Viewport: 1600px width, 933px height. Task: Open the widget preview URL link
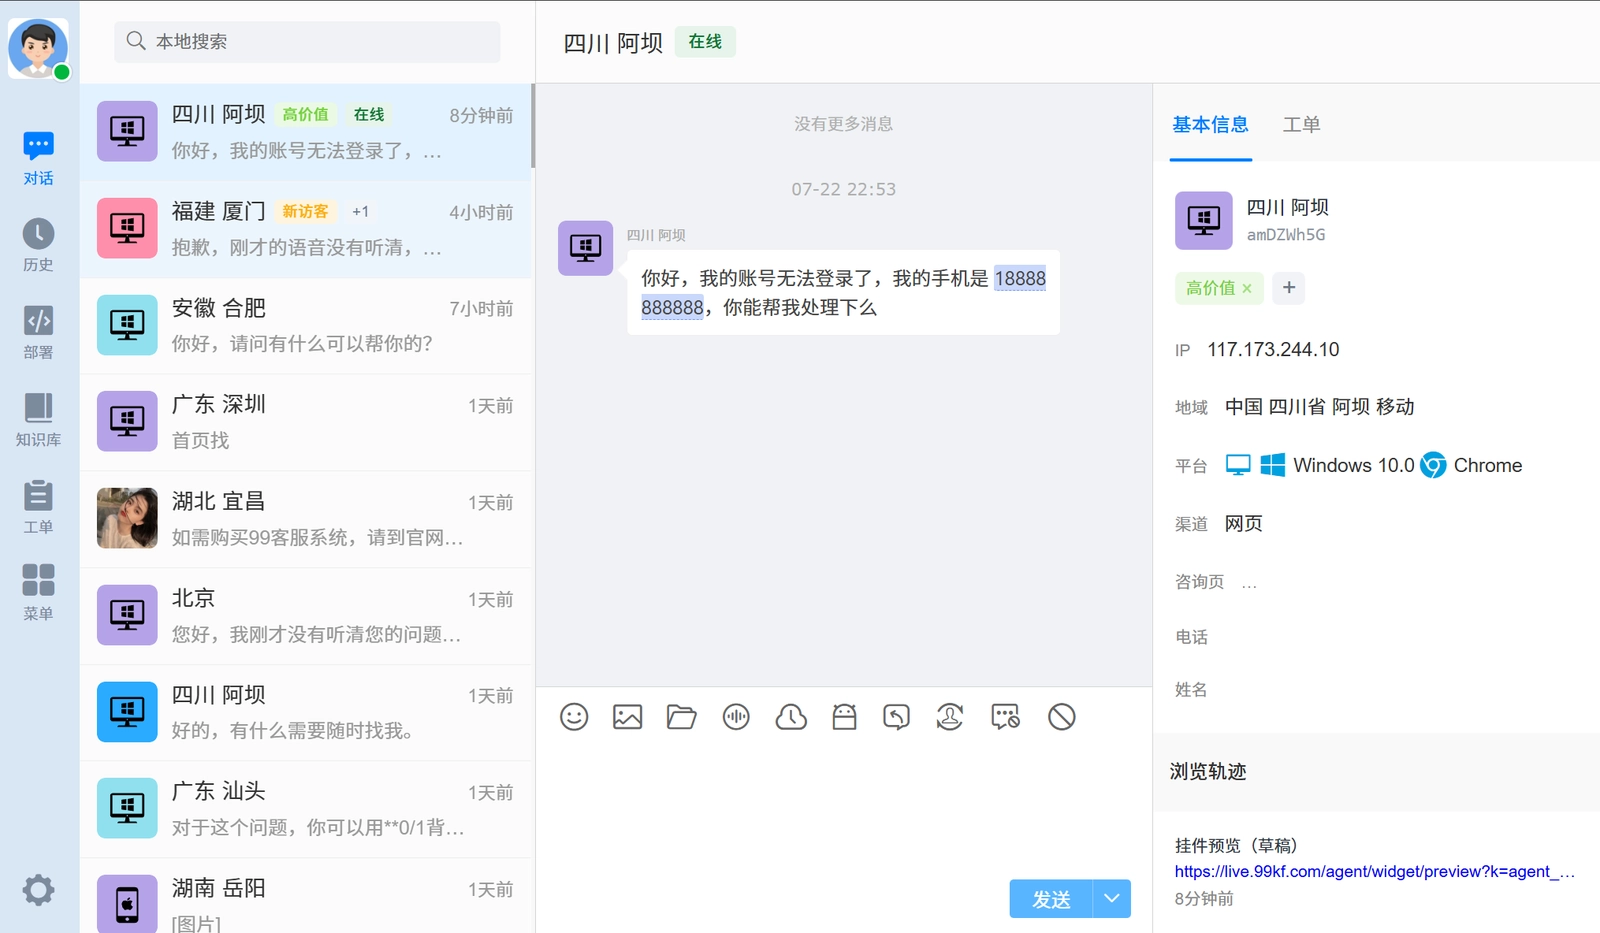(x=1375, y=871)
